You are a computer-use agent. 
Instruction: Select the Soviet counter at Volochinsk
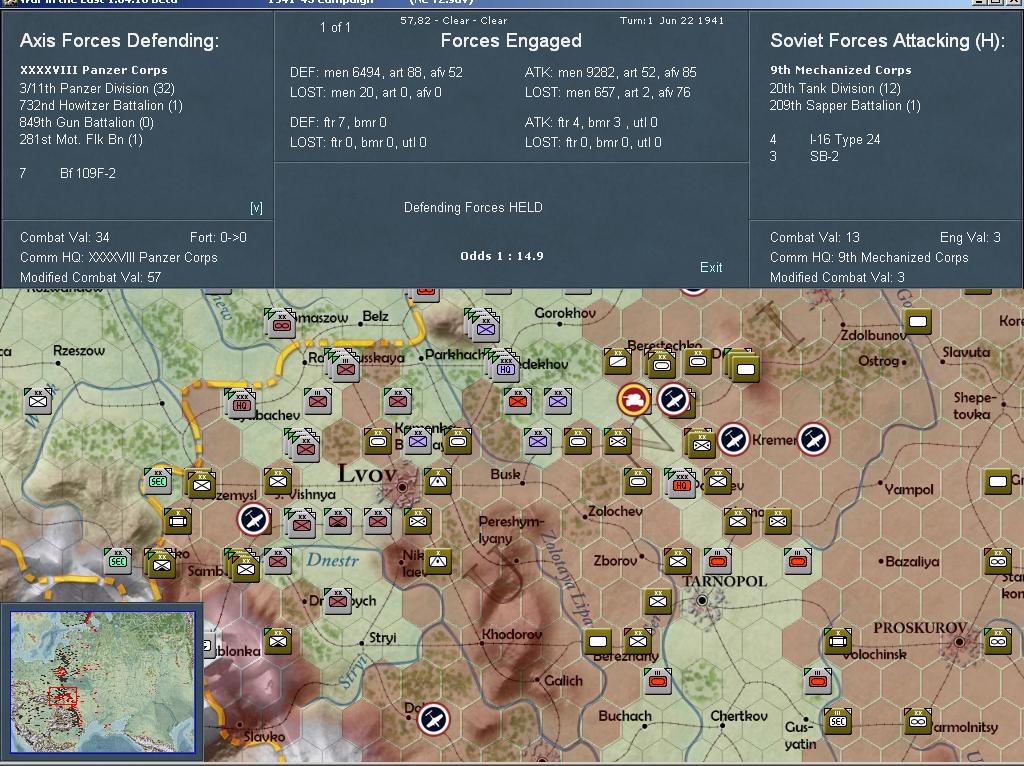tap(838, 641)
